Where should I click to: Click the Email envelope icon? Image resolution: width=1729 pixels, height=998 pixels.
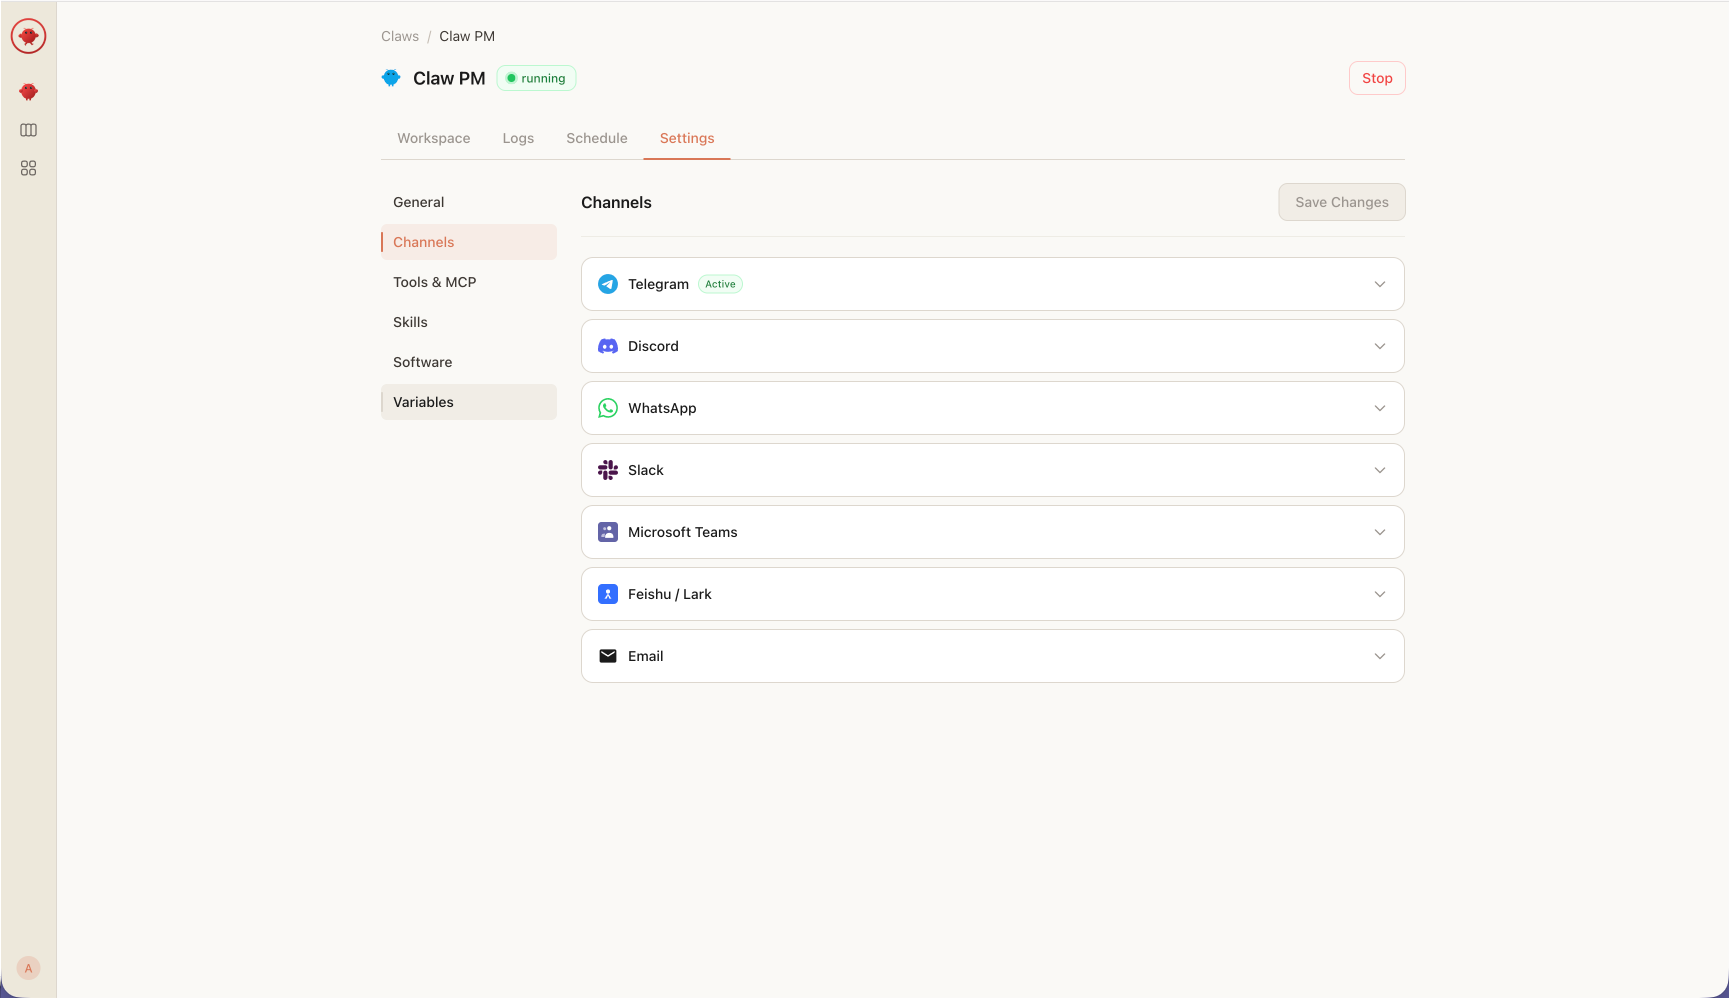pyautogui.click(x=608, y=656)
